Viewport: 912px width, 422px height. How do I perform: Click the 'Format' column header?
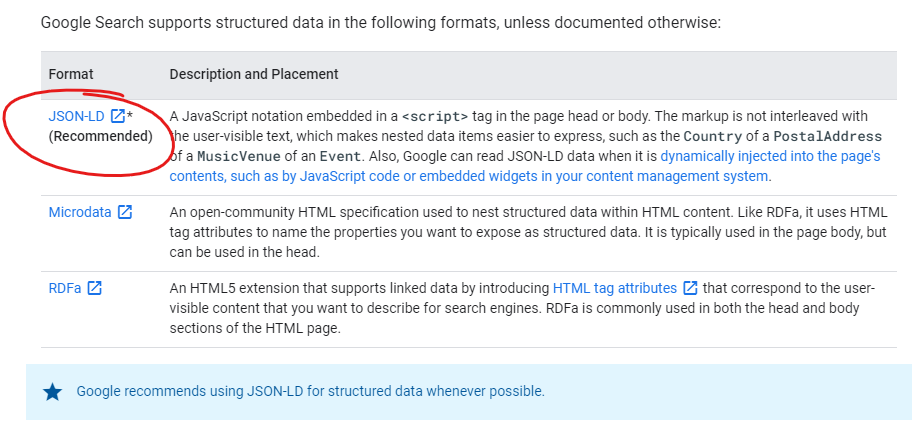coord(71,74)
